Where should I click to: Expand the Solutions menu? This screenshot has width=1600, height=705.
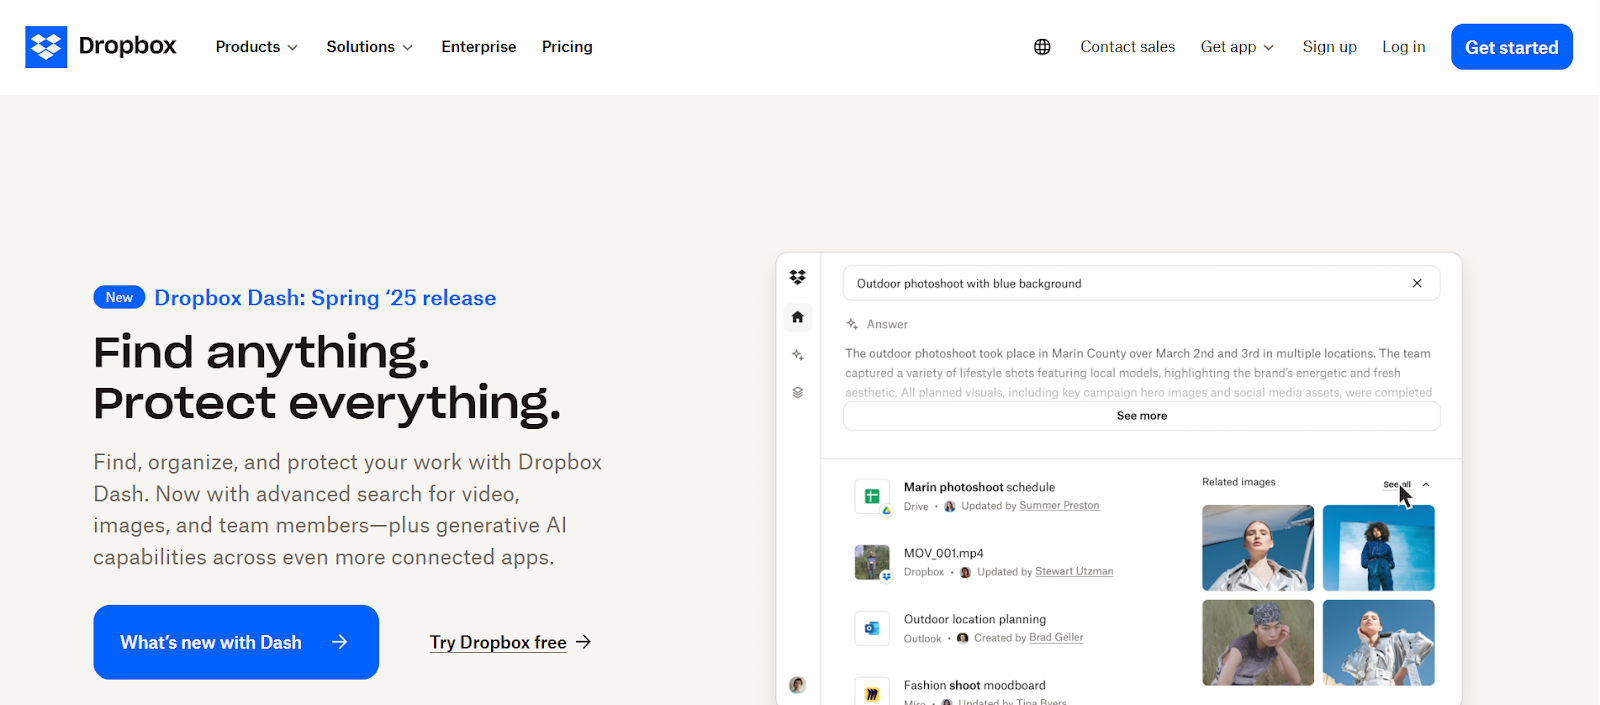(x=369, y=47)
